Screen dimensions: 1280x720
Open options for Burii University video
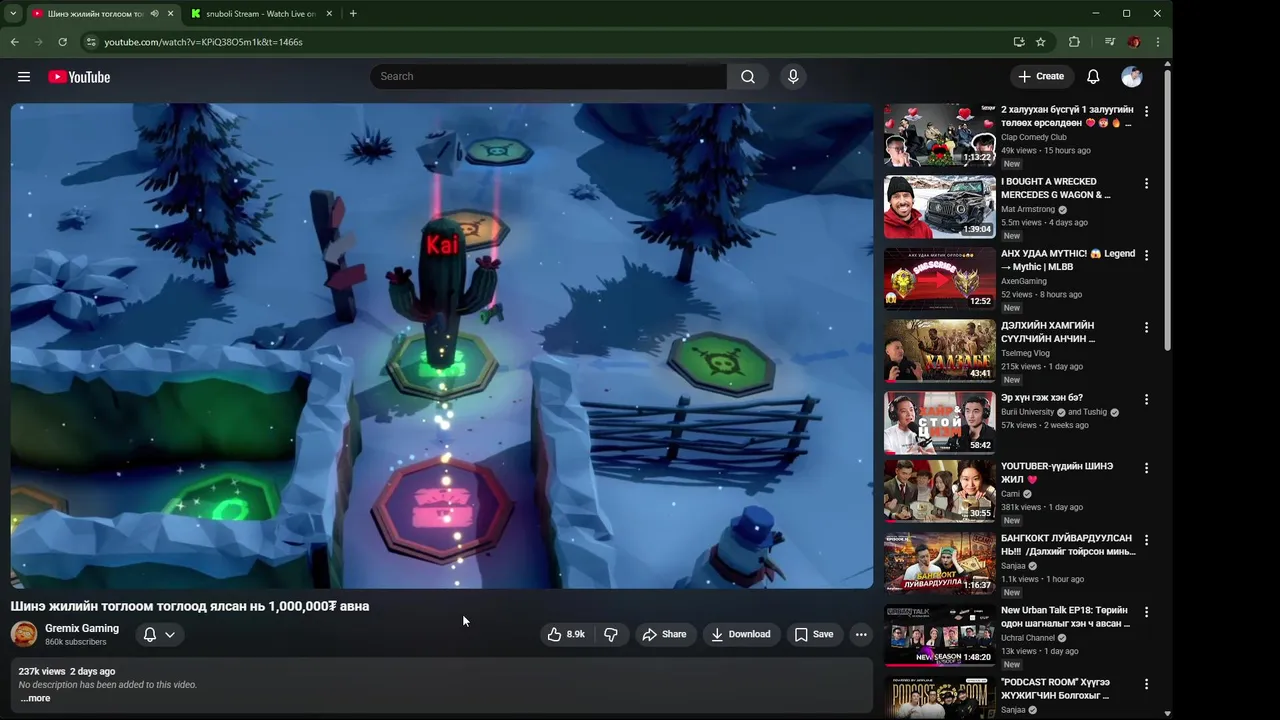(x=1146, y=399)
